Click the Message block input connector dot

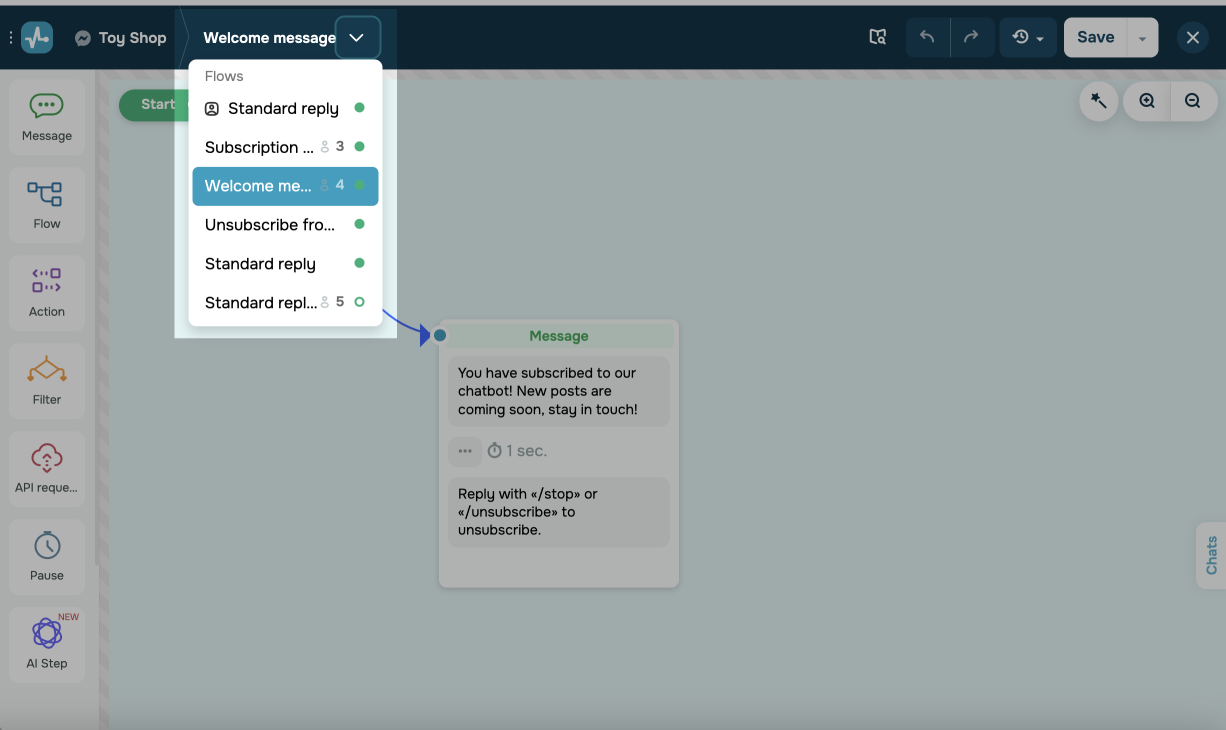click(x=440, y=336)
